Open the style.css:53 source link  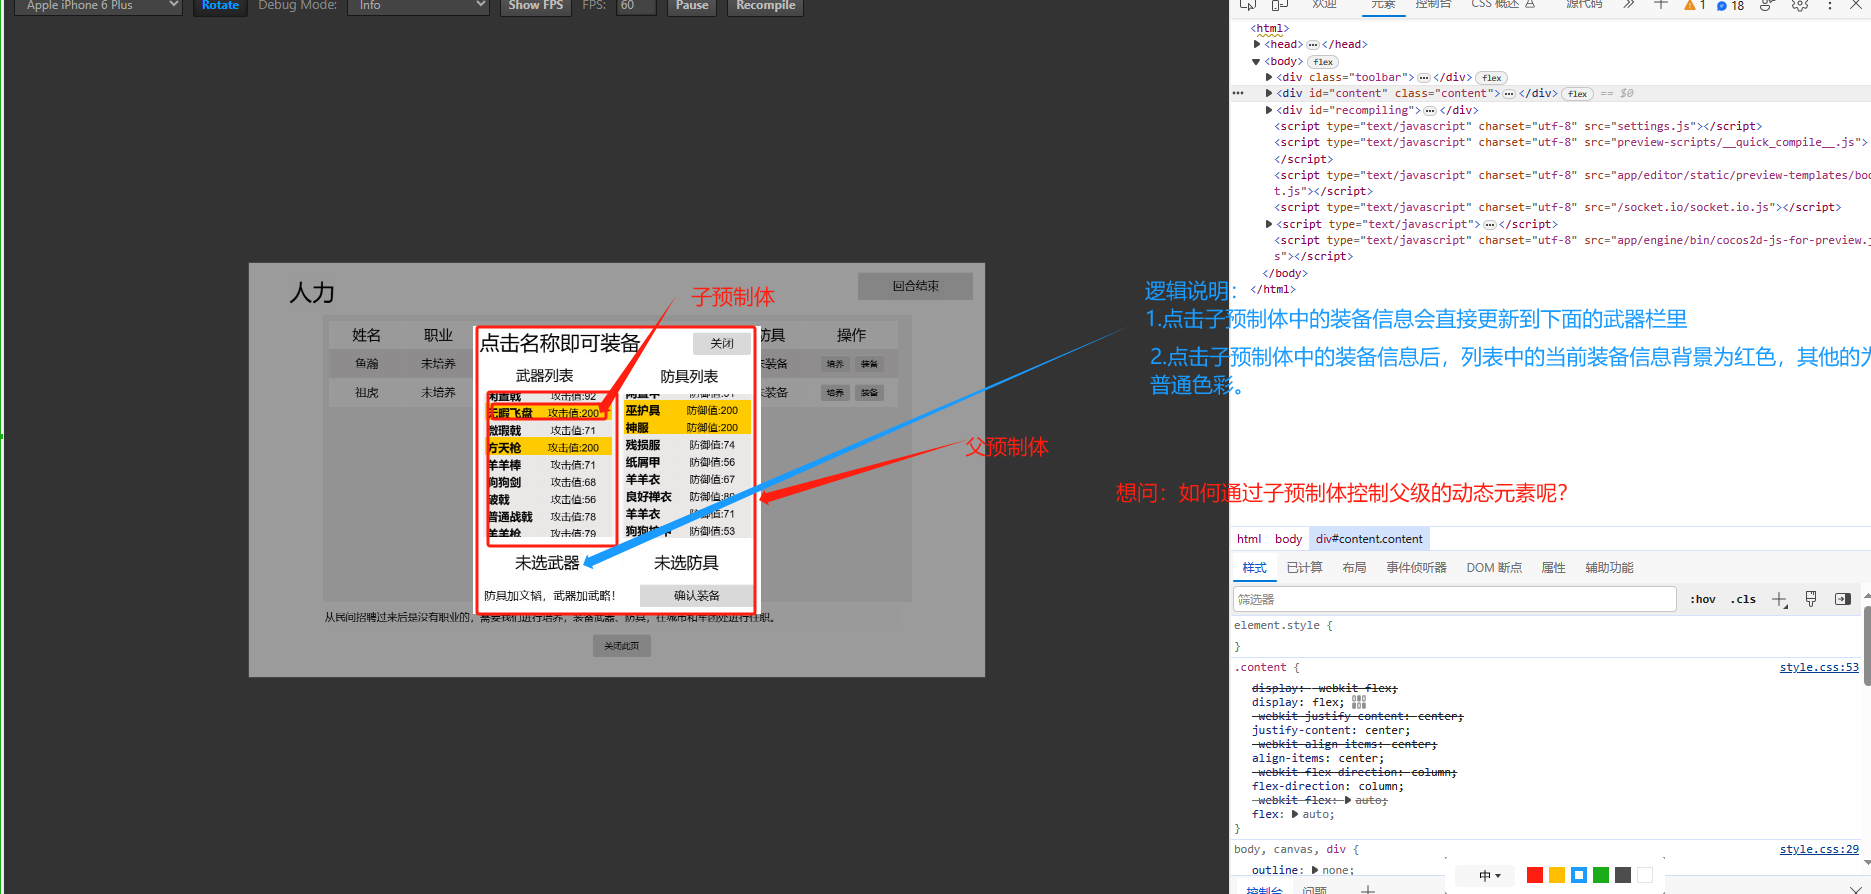point(1819,667)
